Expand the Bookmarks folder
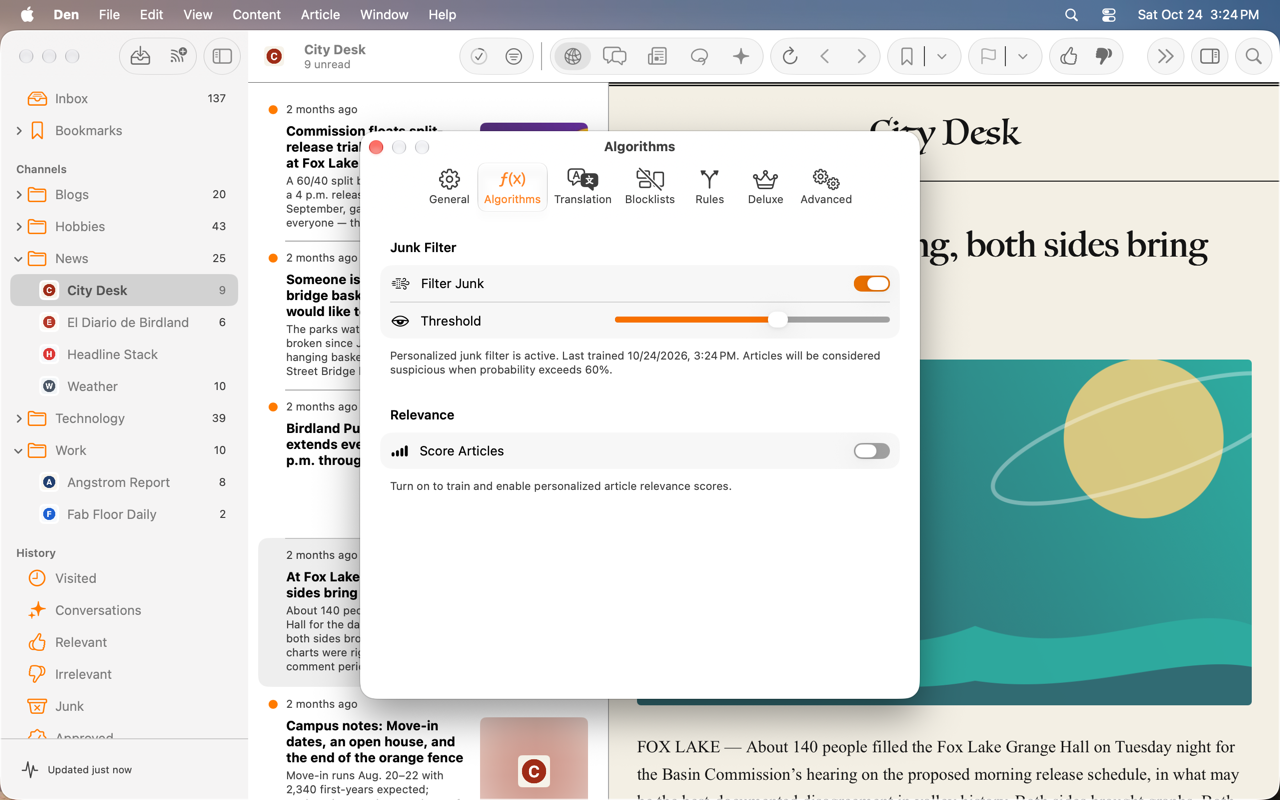The image size is (1280, 800). pyautogui.click(x=19, y=131)
